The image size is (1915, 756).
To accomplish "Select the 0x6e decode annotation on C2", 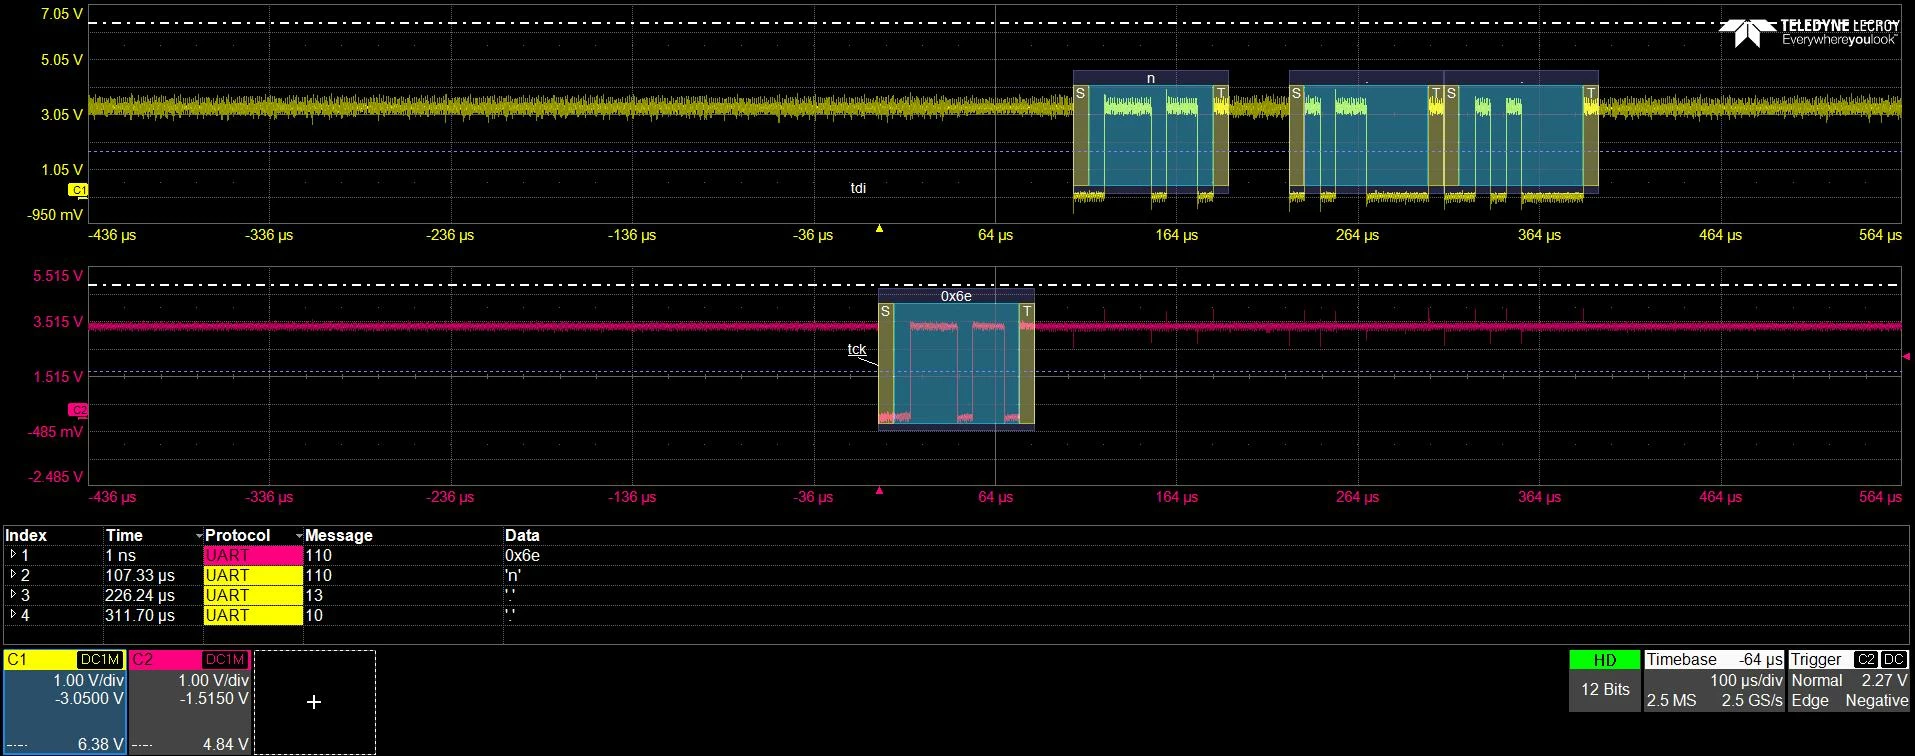I will pyautogui.click(x=956, y=296).
